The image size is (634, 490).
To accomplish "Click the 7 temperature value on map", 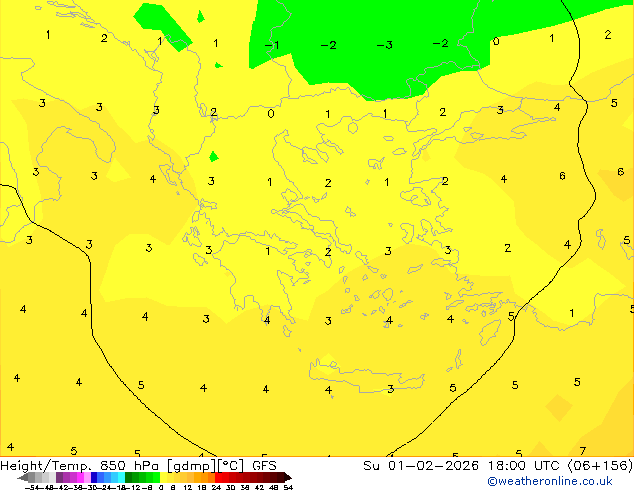I will coord(583,451).
